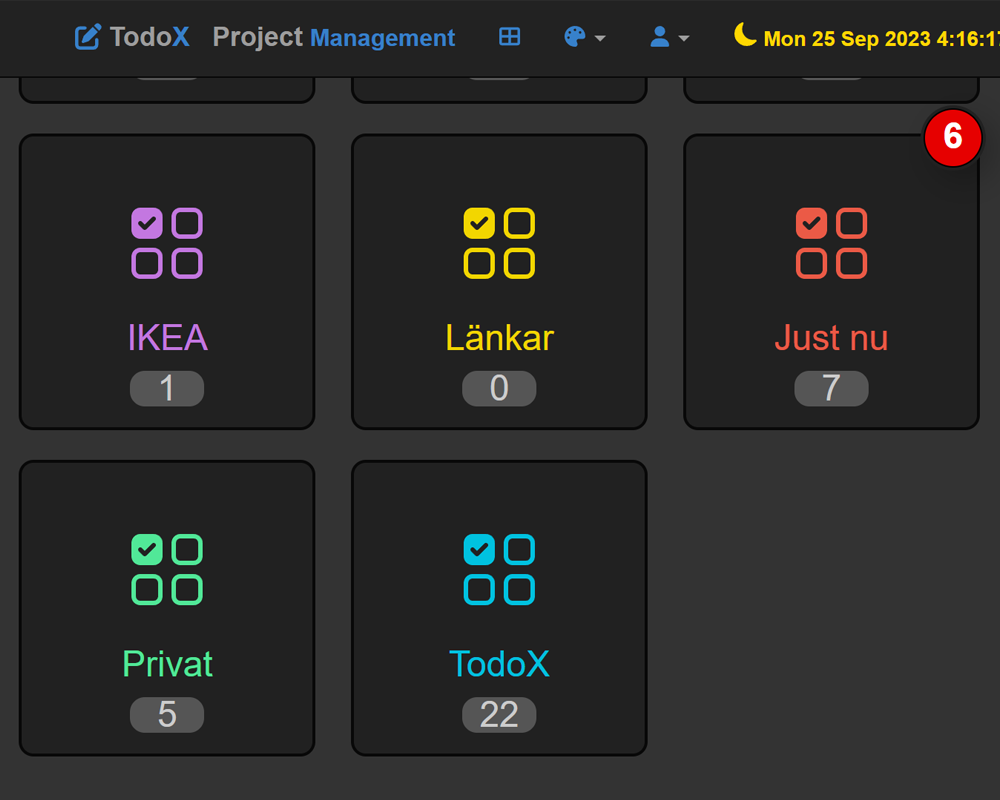
Task: Click the yellow Länkar checklist icon
Action: coord(499,243)
